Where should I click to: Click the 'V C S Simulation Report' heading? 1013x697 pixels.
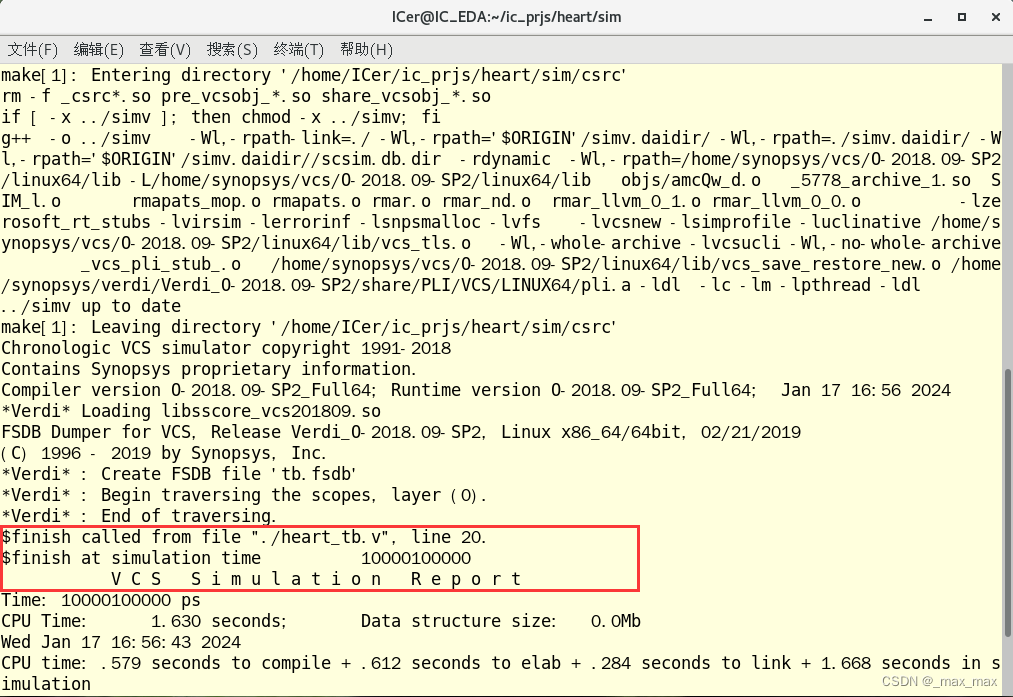(x=317, y=579)
